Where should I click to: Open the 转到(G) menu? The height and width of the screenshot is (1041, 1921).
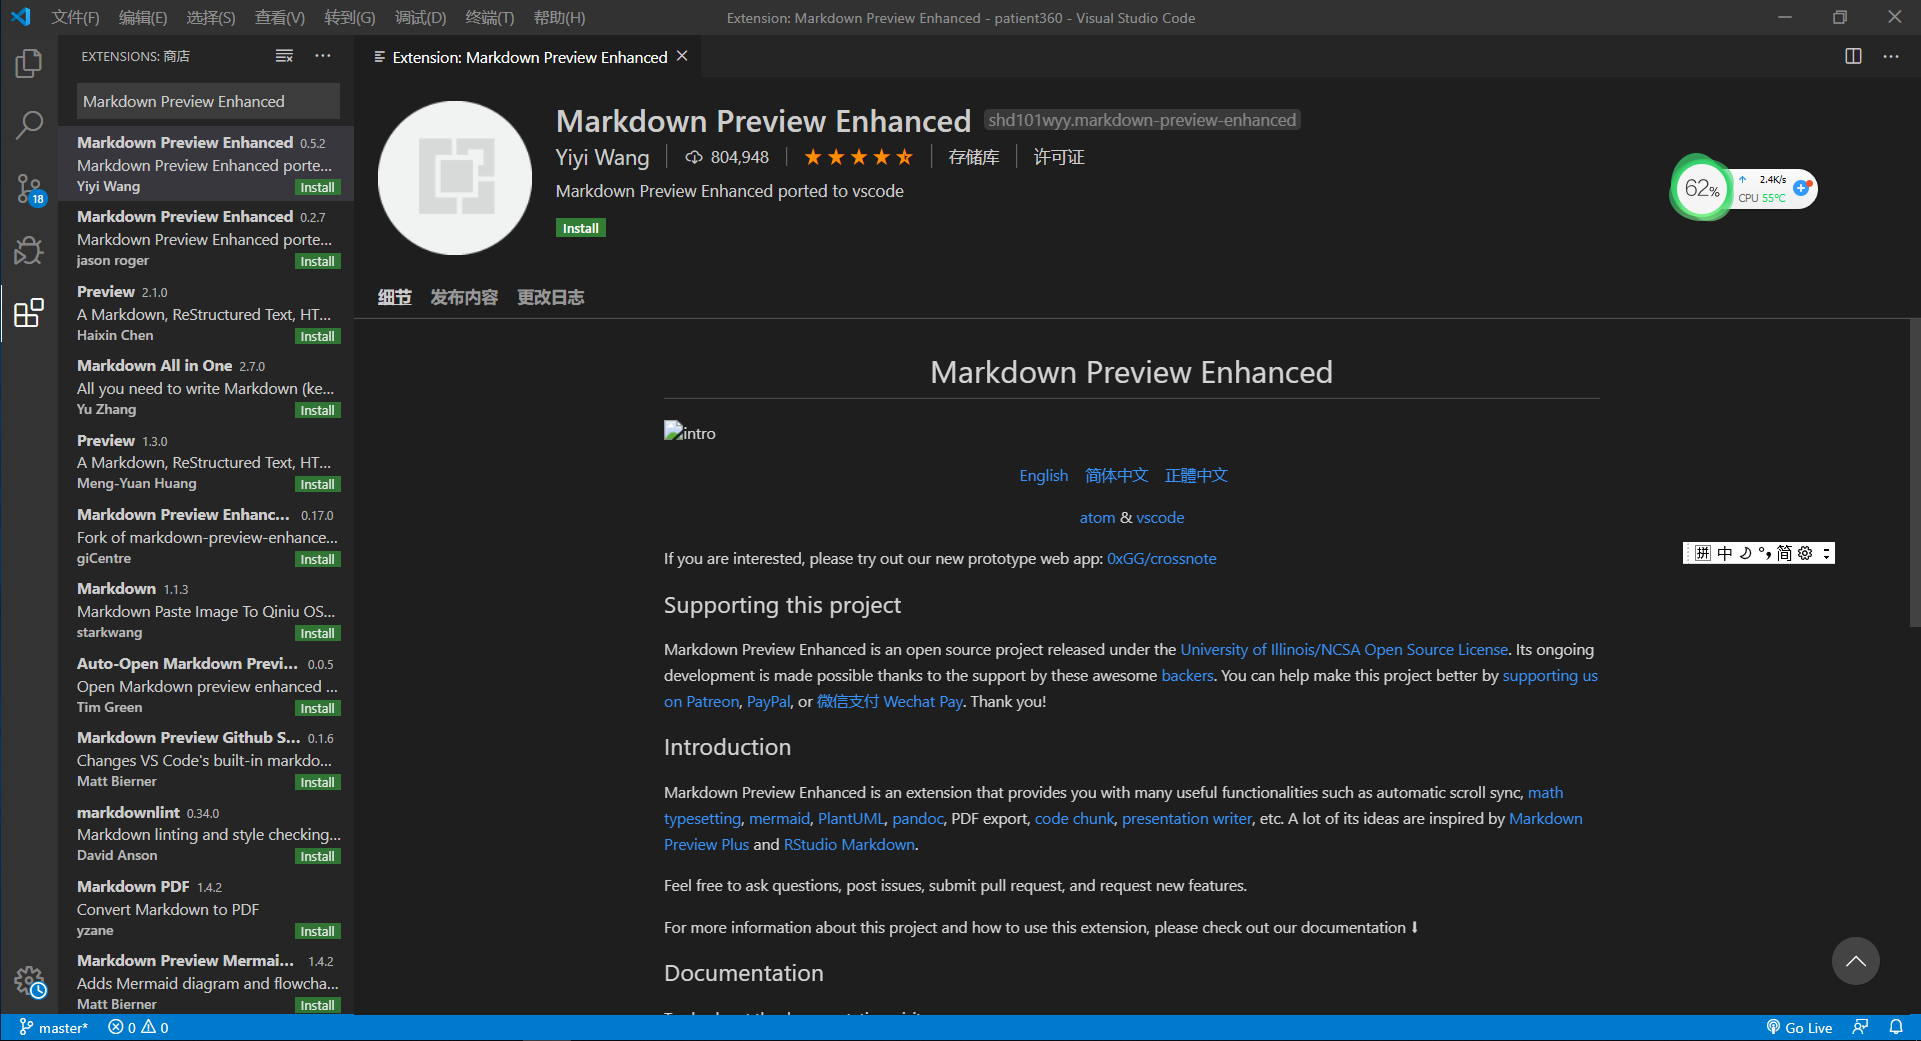350,18
